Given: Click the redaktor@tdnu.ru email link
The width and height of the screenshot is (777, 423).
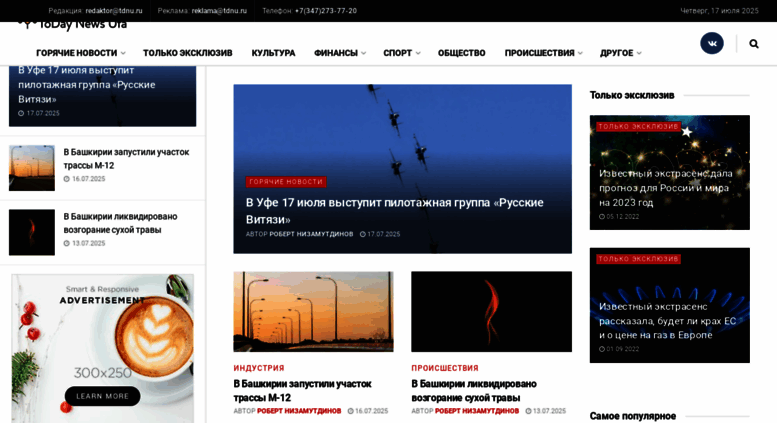Looking at the screenshot, I should (114, 11).
